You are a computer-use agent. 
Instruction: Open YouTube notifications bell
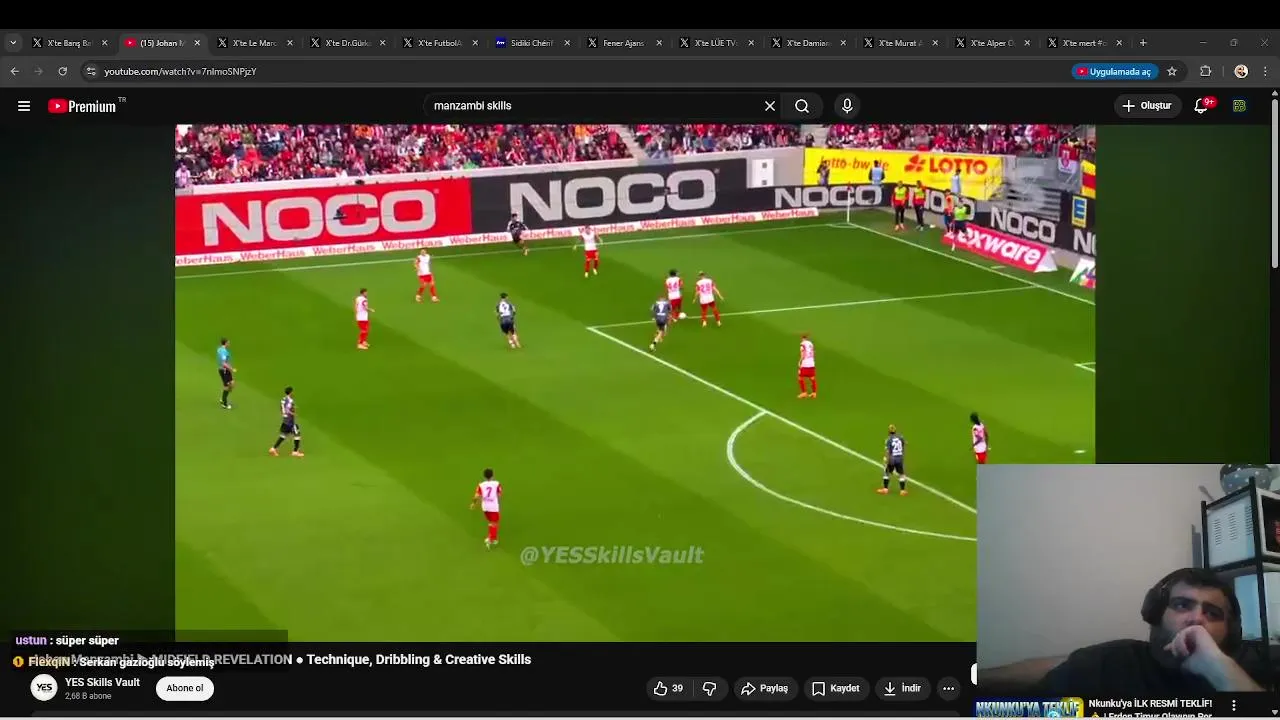[x=1202, y=106]
